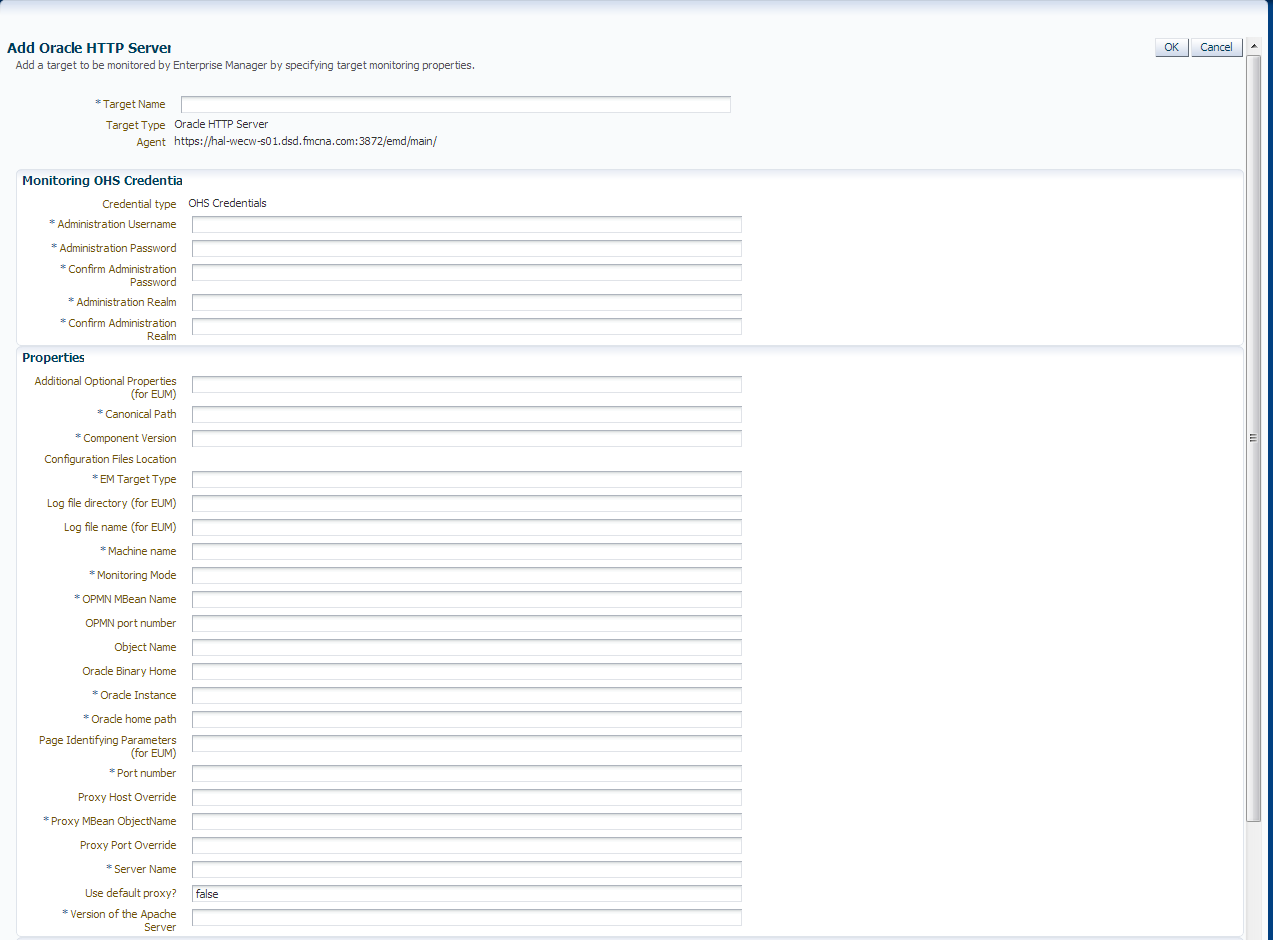Click the Page Identifying Parameters field

467,743
